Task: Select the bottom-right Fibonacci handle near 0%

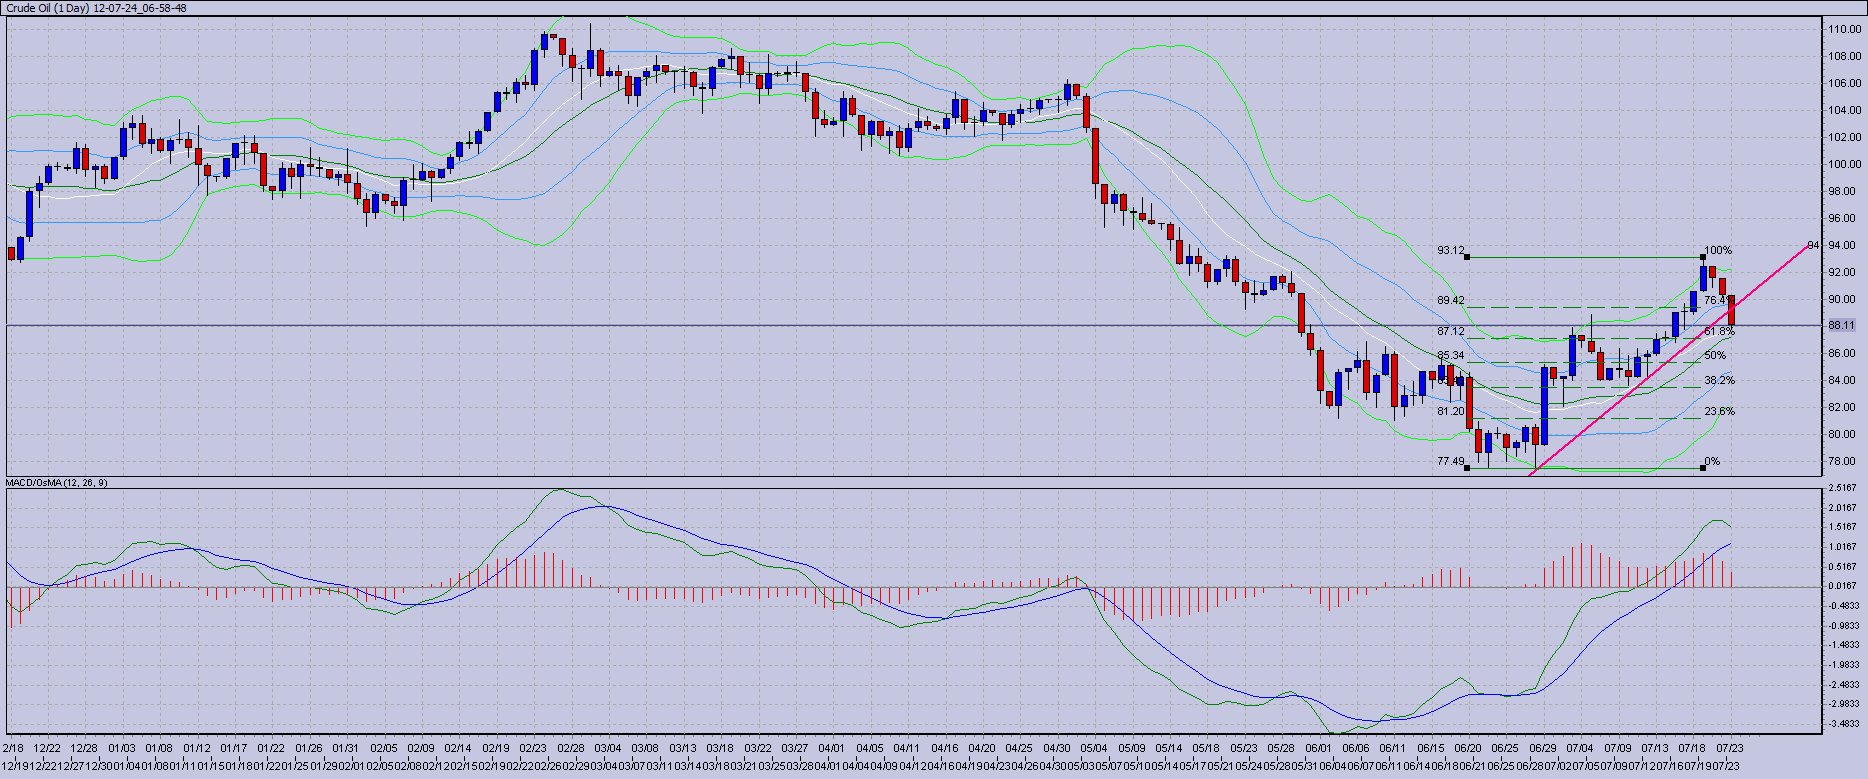Action: tap(1703, 468)
